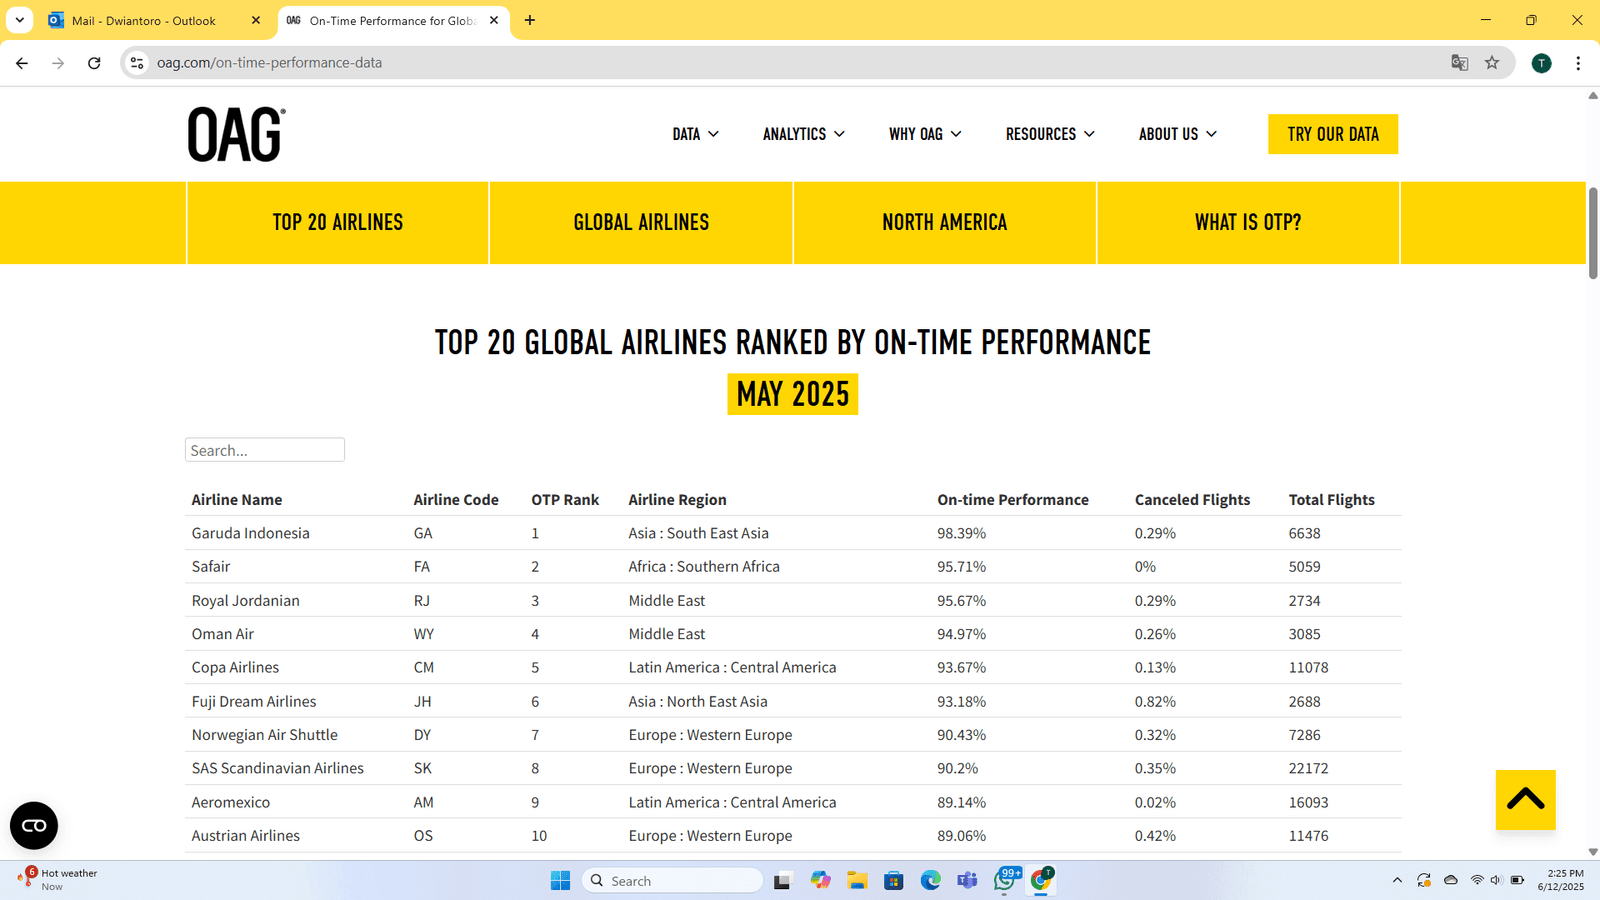
Task: Open WhatsApp from taskbar
Action: coord(1005,880)
